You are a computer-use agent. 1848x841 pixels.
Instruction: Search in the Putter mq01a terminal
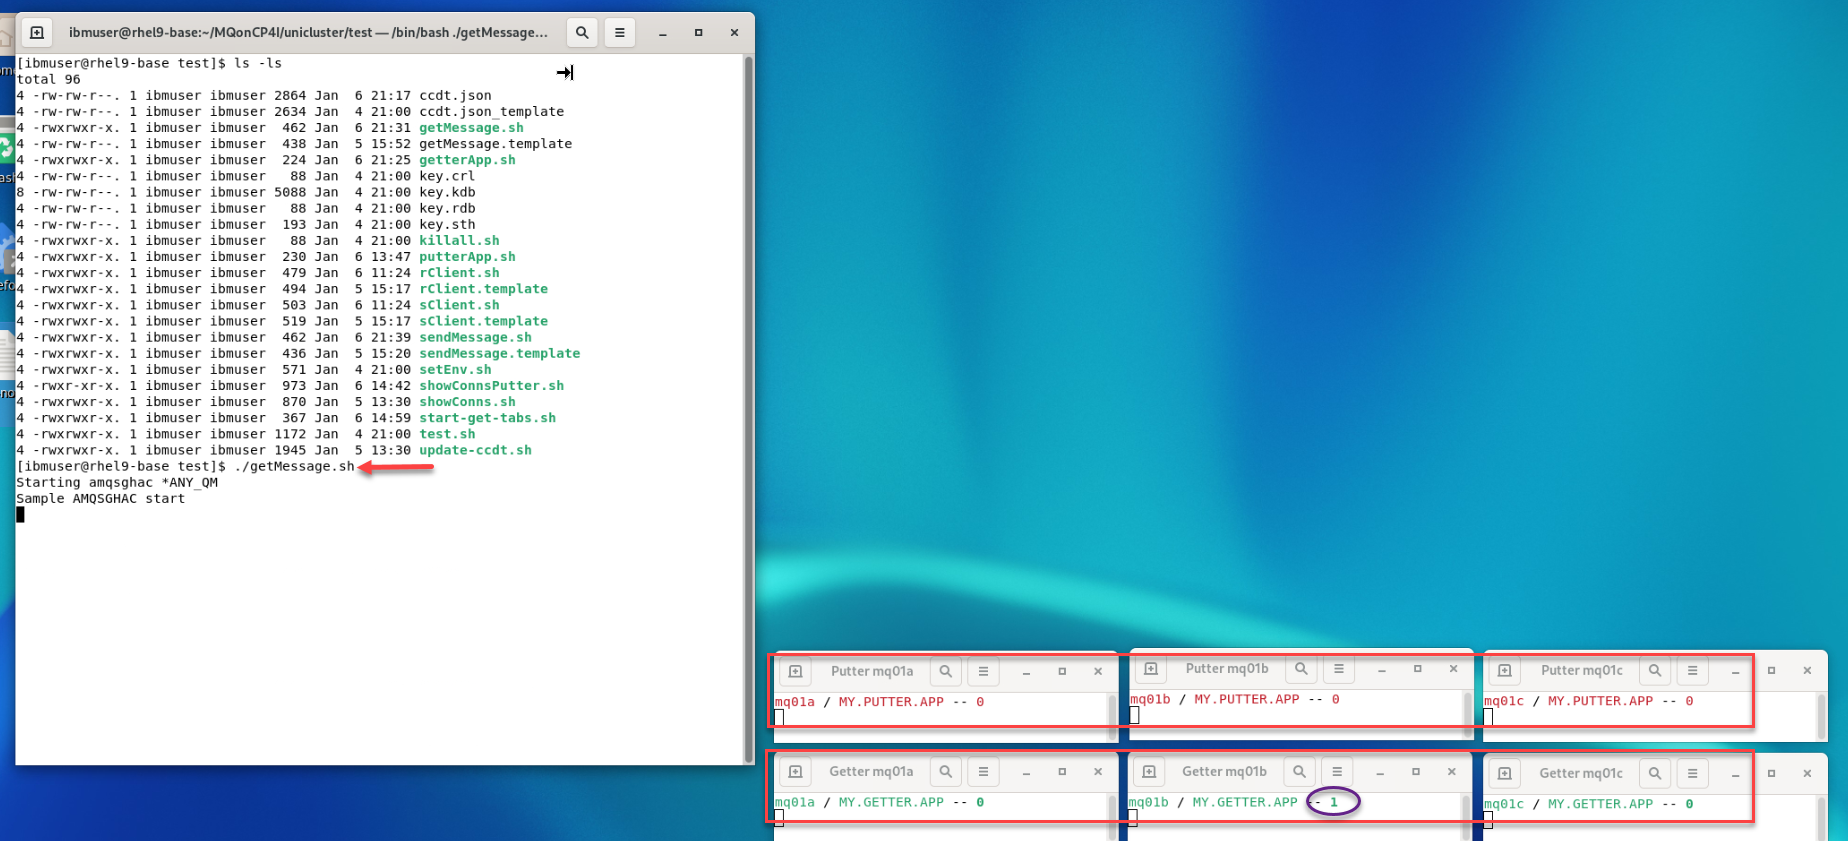pyautogui.click(x=946, y=672)
